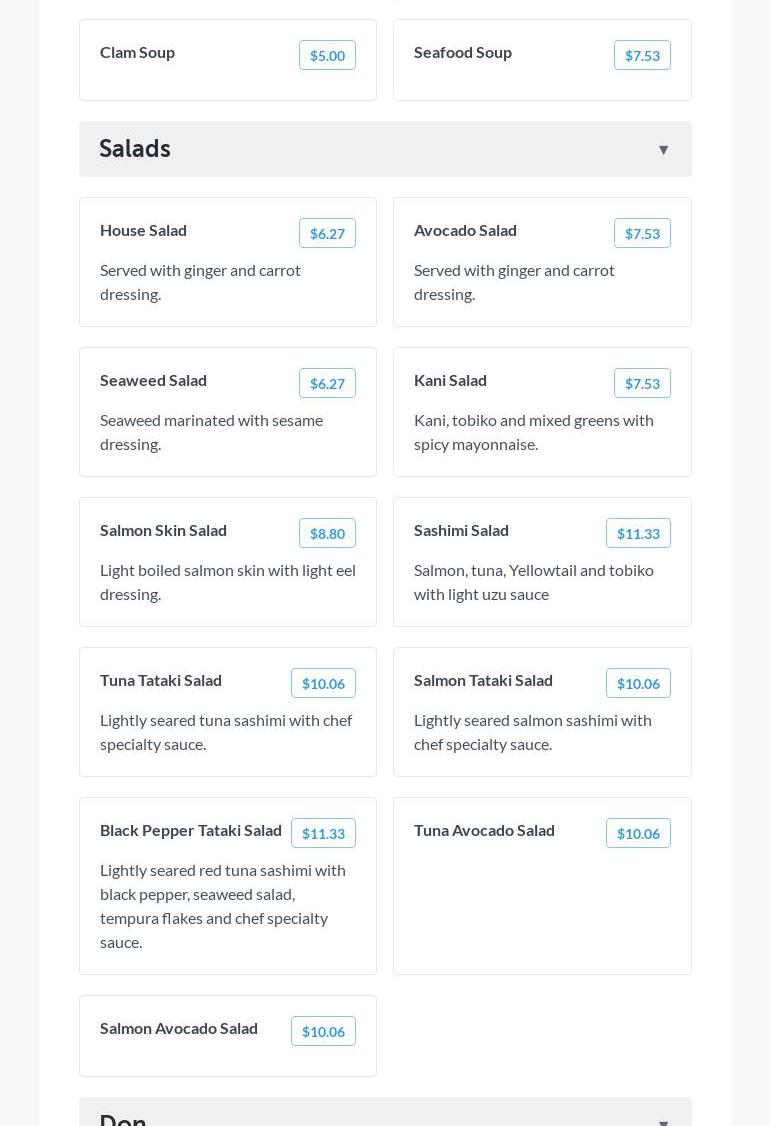The image size is (770, 1126).
Task: Click Seafood Soup $7.53 price button
Action: coord(642,56)
